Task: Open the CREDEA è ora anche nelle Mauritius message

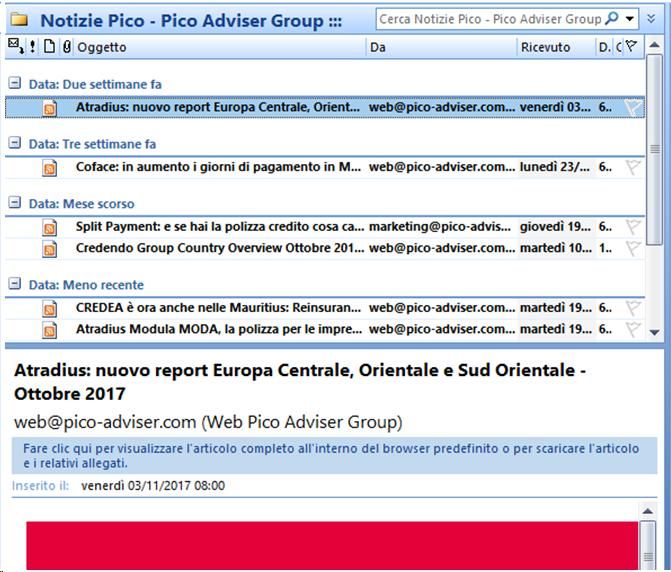Action: 325,308
